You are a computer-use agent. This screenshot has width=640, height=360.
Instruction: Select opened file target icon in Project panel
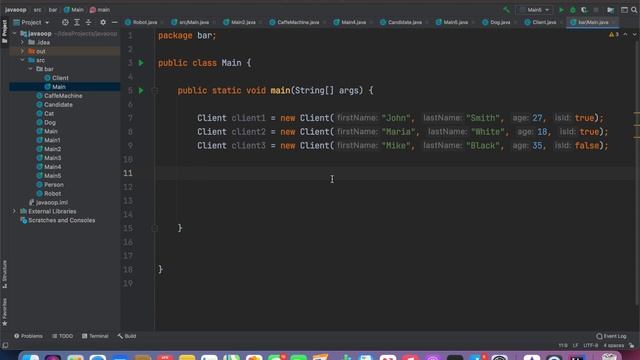[x=65, y=22]
